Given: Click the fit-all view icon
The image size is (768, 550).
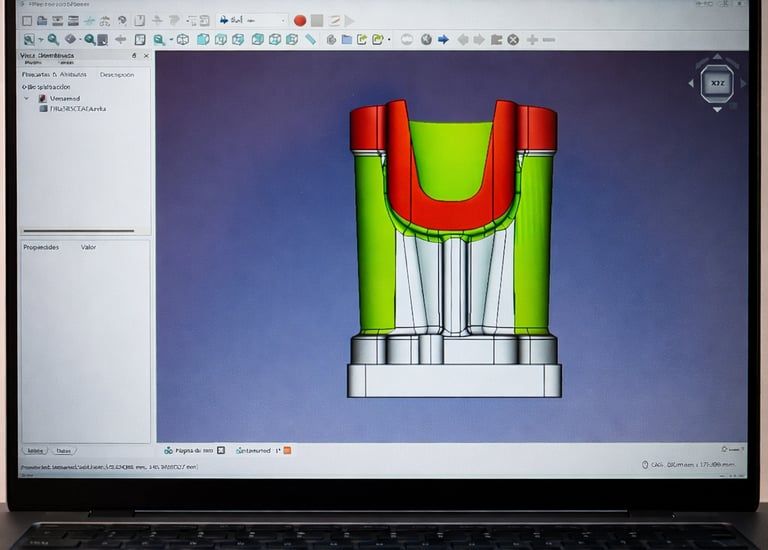Looking at the screenshot, I should pos(28,40).
